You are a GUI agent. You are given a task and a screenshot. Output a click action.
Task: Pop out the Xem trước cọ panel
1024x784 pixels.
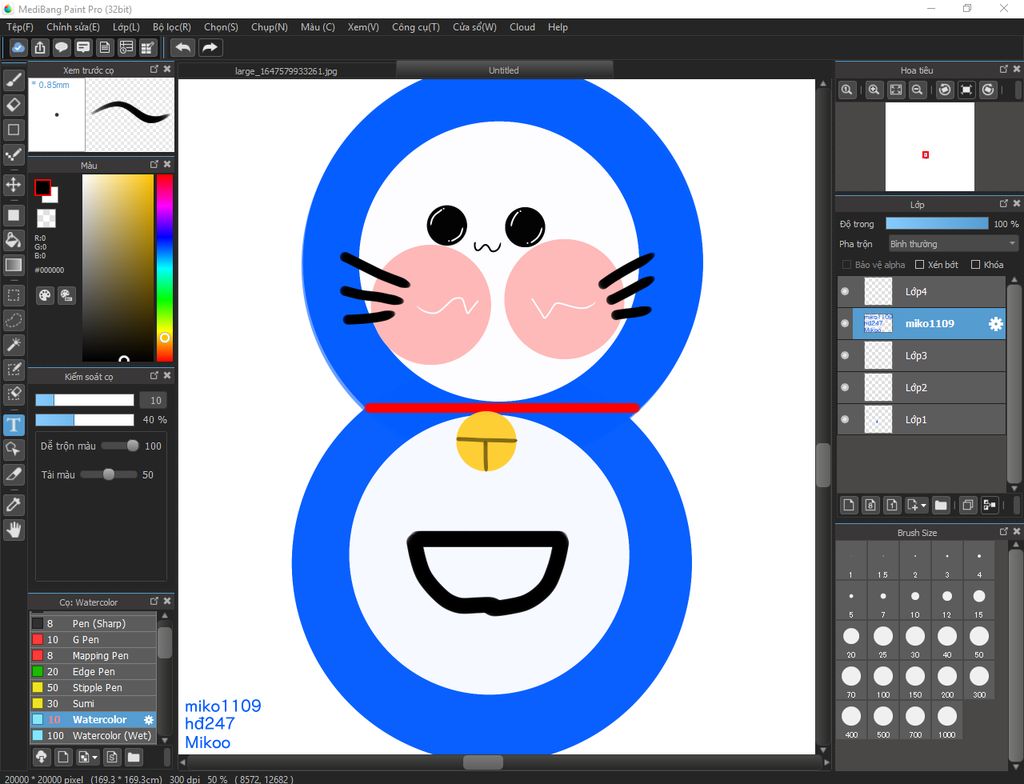coord(154,69)
